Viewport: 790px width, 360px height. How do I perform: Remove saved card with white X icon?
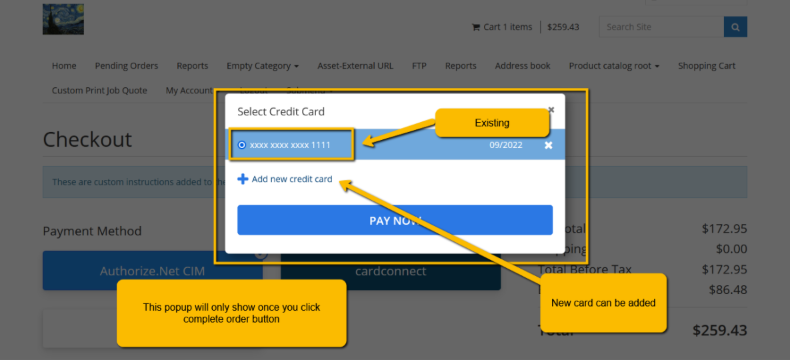[x=548, y=145]
